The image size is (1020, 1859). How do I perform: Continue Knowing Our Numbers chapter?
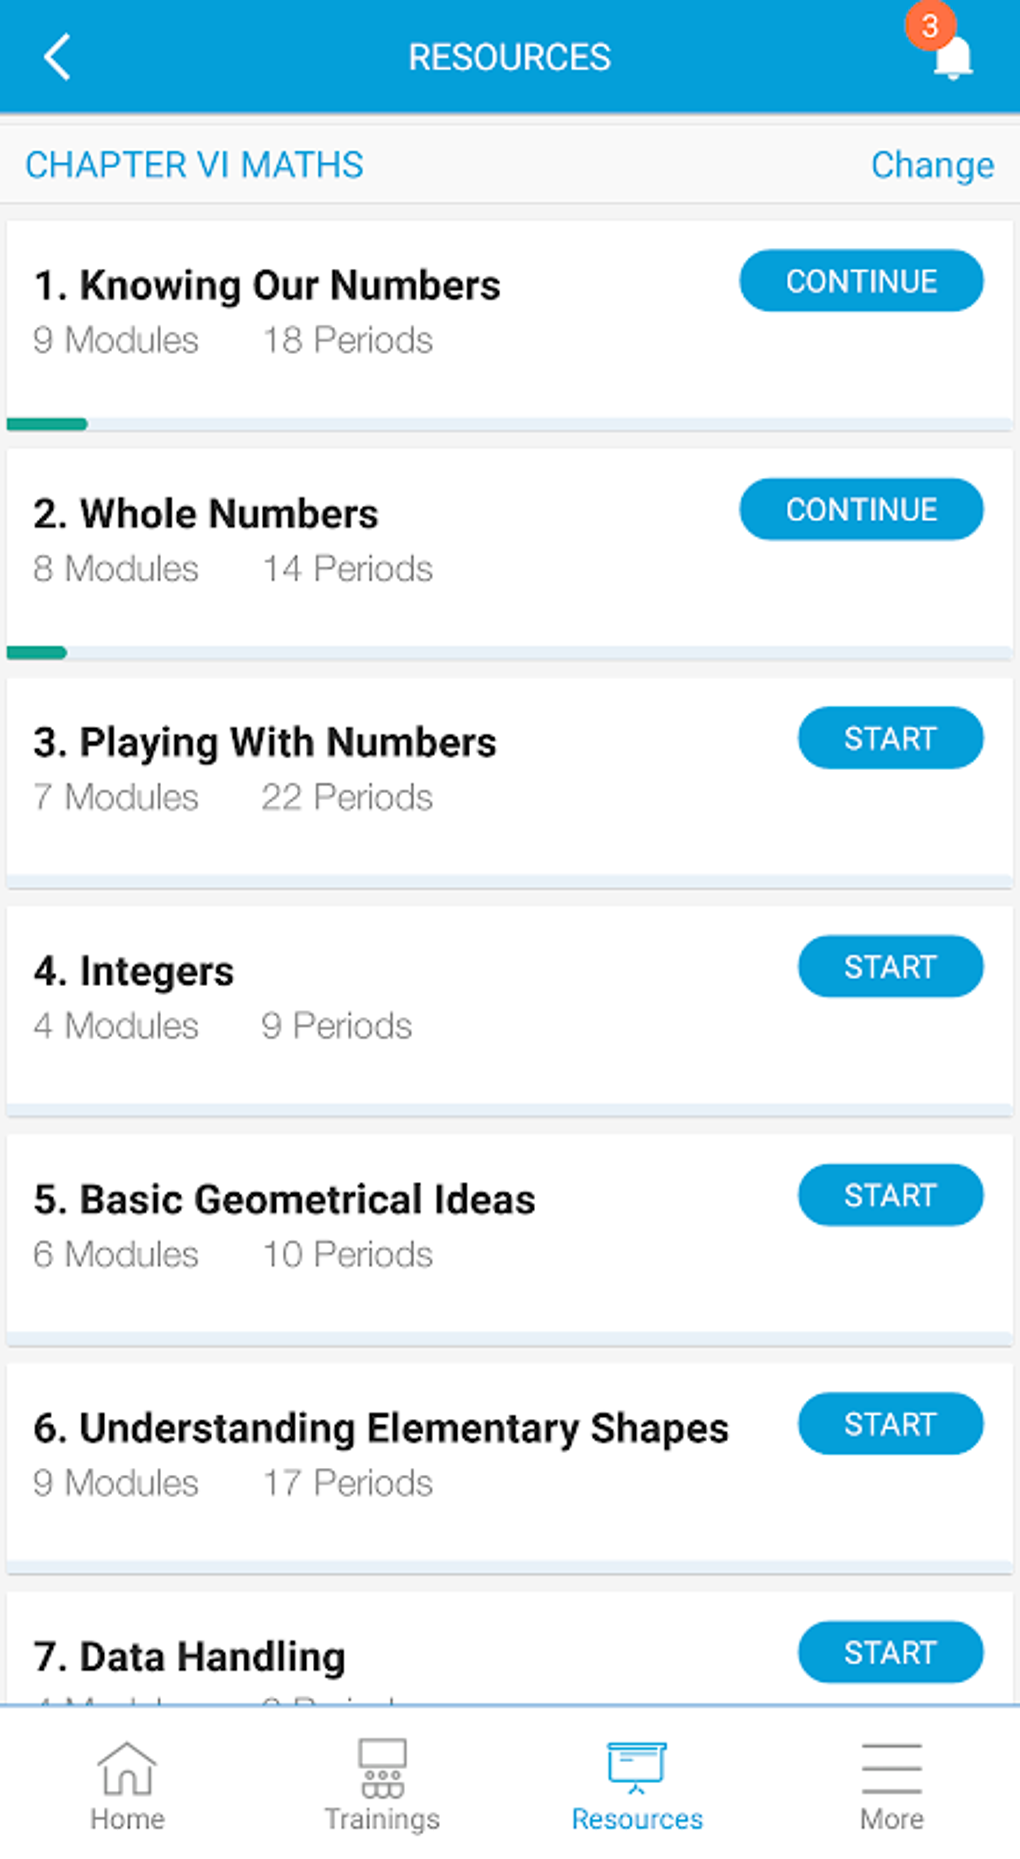point(861,281)
